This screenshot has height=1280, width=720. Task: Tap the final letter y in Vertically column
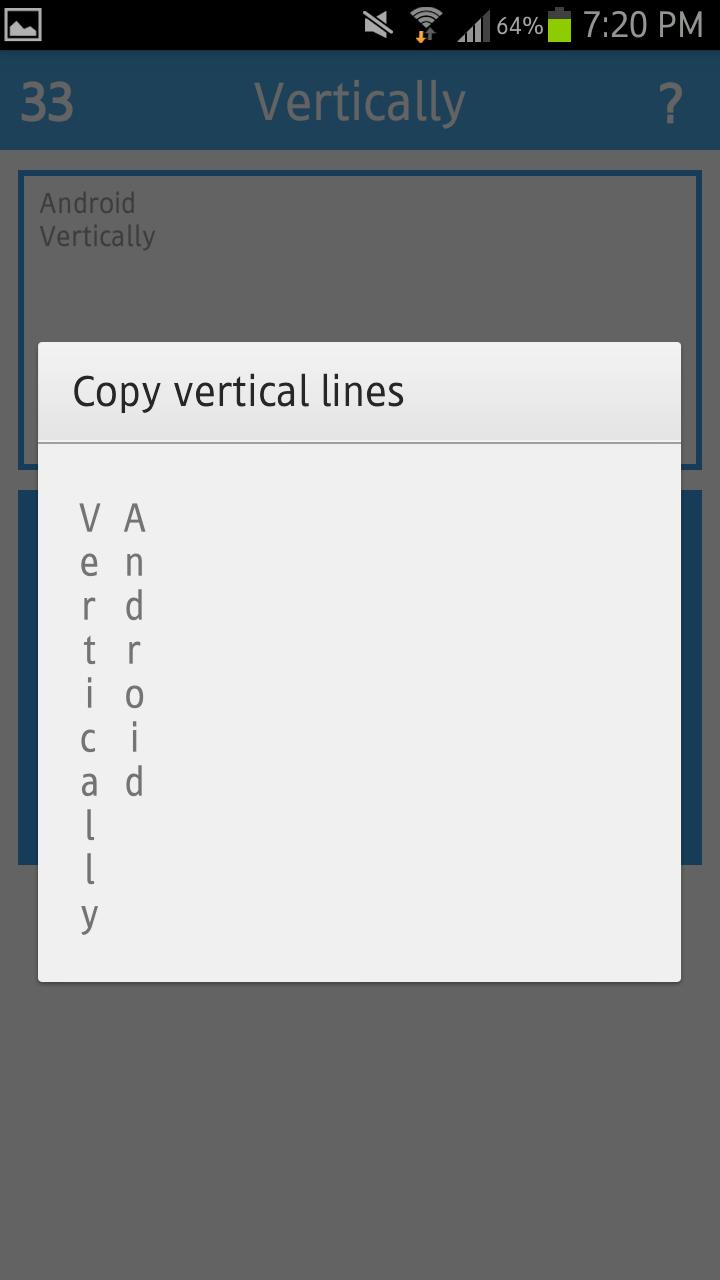click(88, 913)
